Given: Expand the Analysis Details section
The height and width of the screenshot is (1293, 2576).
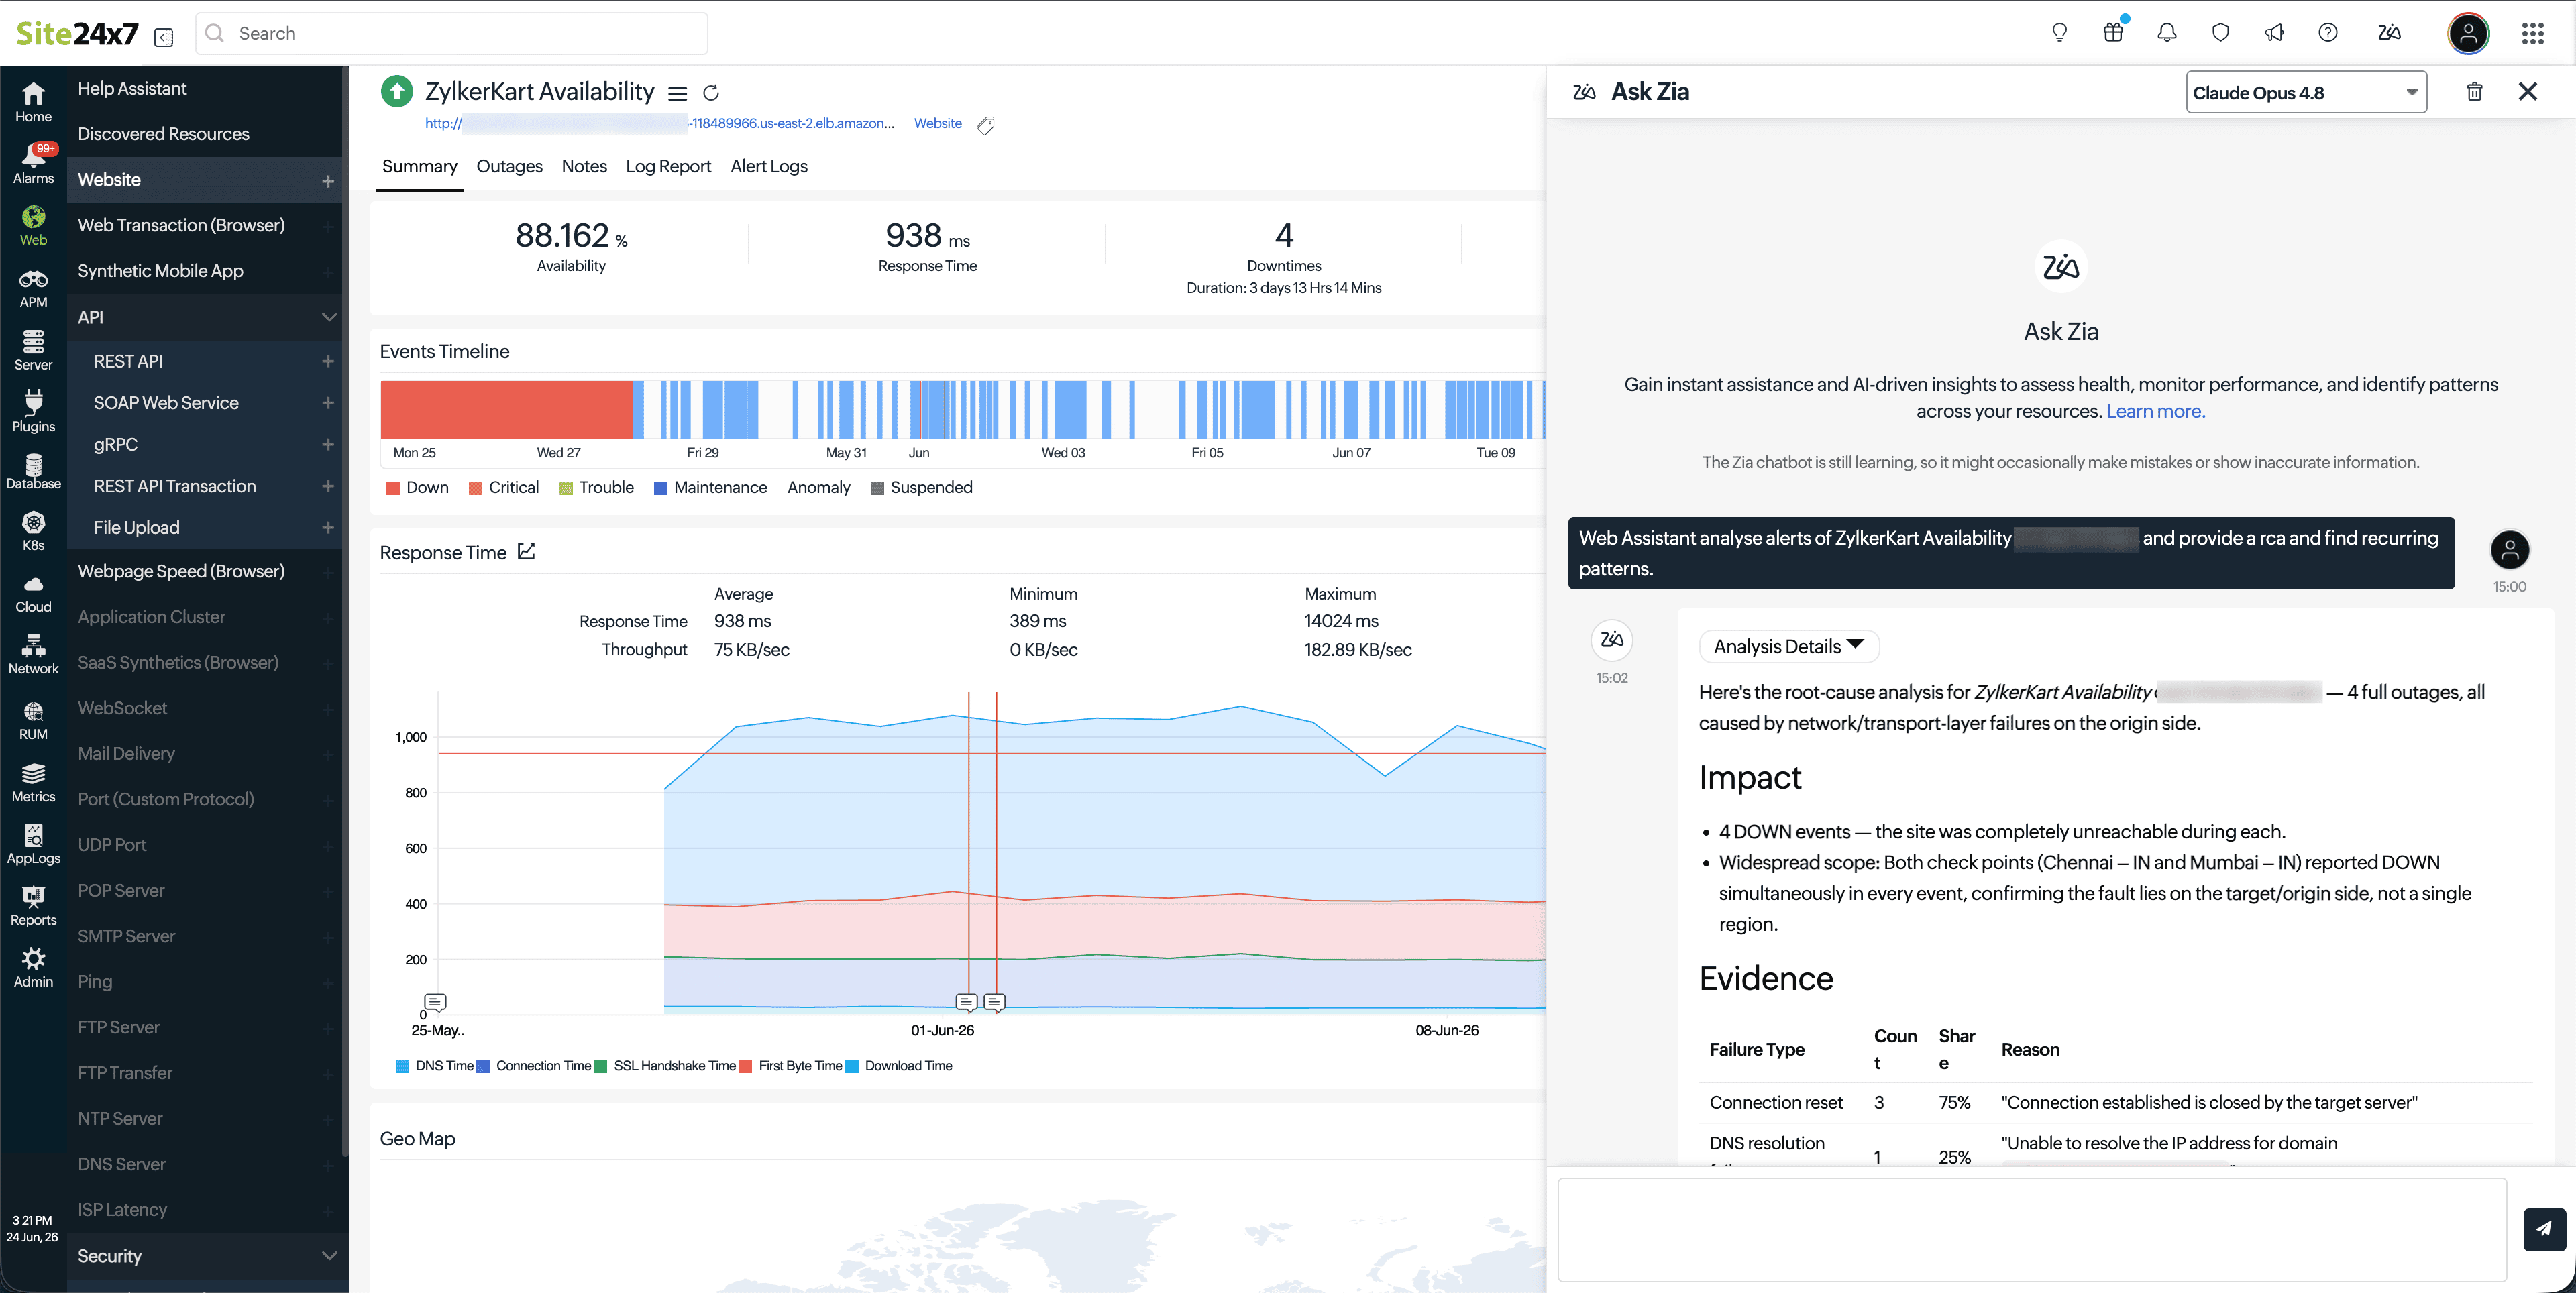Looking at the screenshot, I should tap(1789, 646).
